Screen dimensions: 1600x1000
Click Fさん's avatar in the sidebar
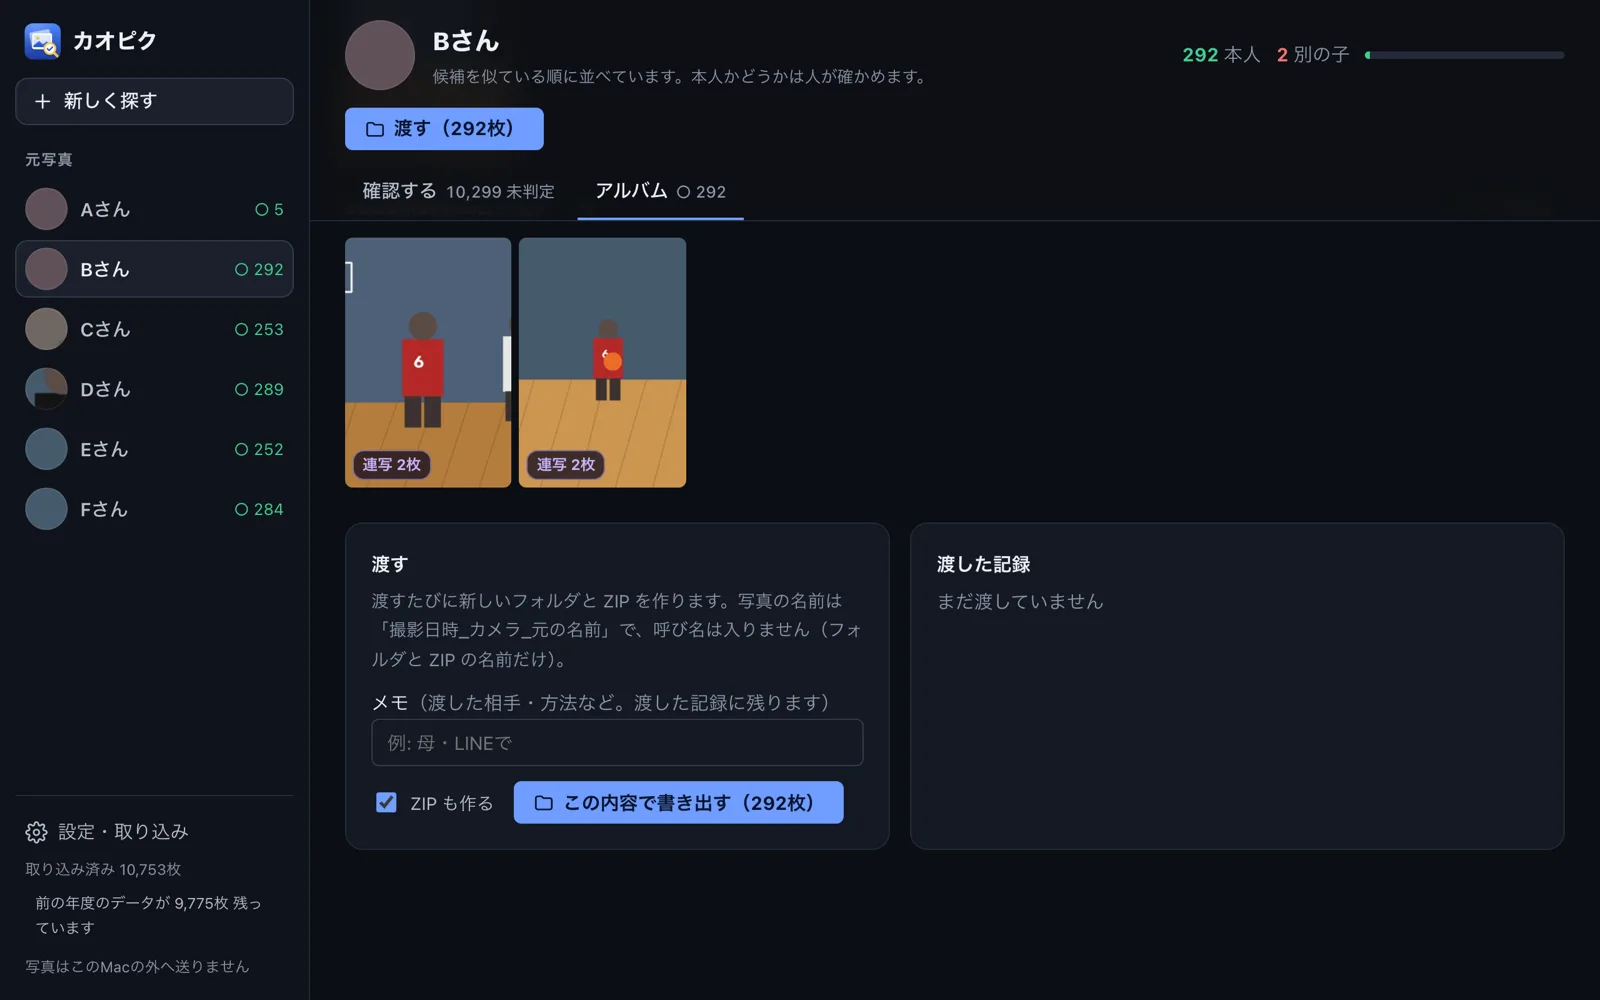coord(46,509)
